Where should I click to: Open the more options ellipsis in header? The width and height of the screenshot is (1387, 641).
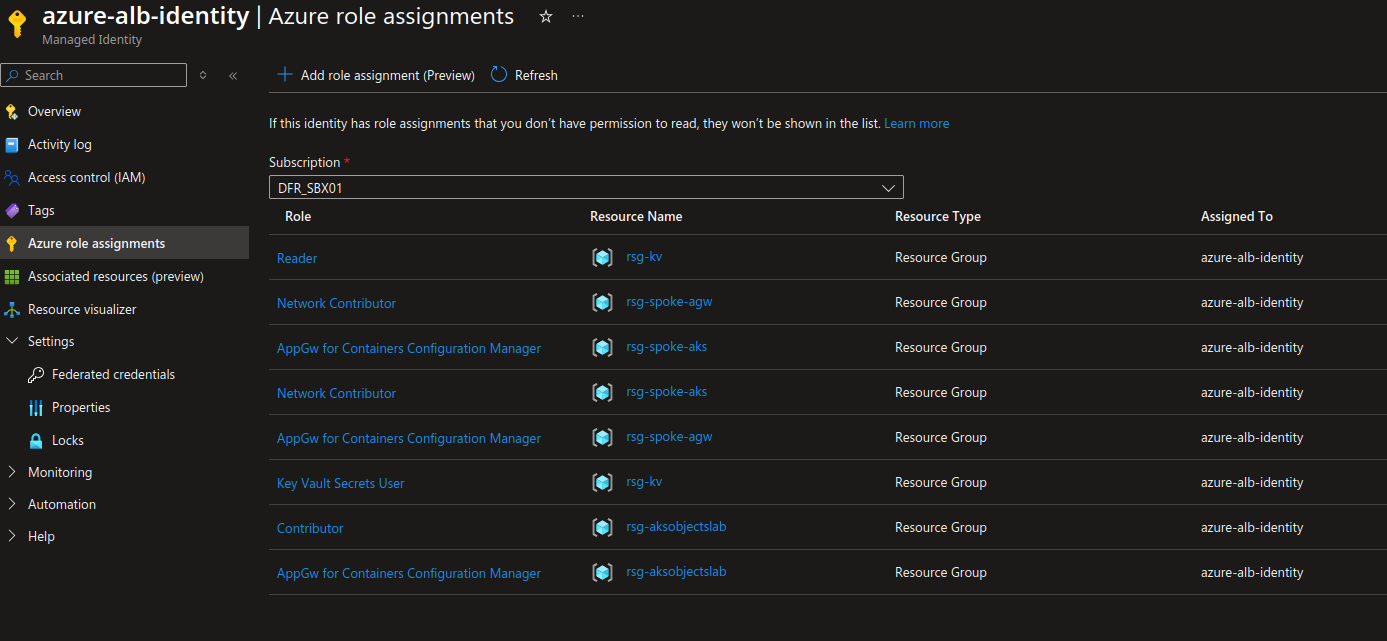click(x=578, y=17)
